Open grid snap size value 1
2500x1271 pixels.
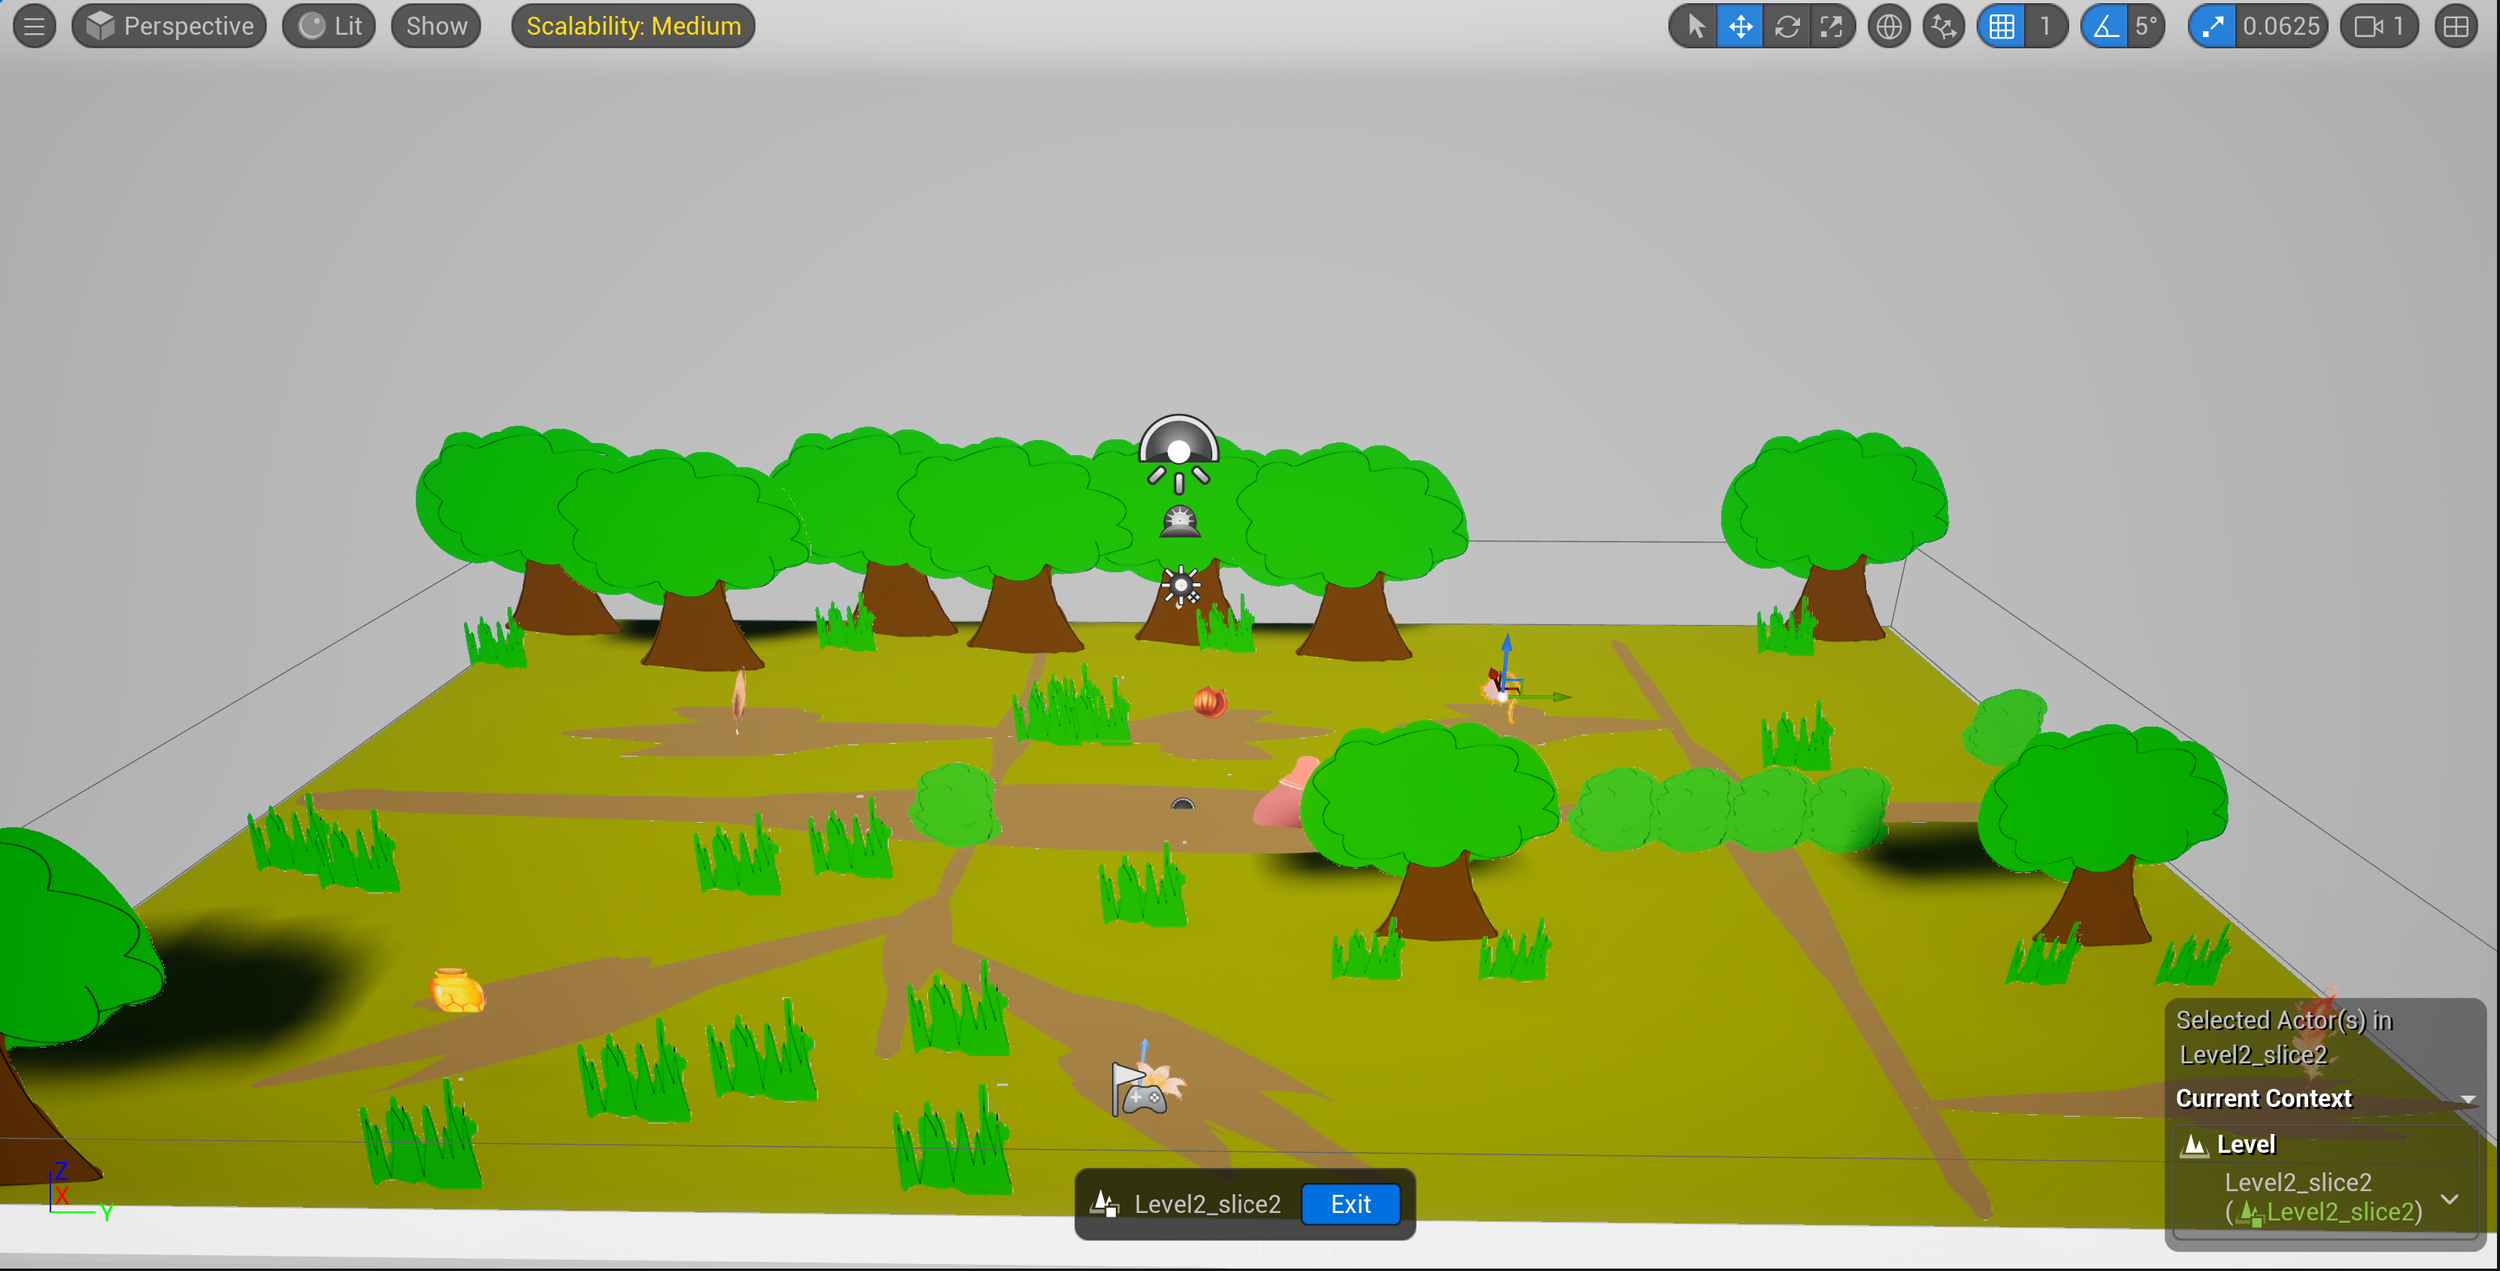(x=2045, y=26)
